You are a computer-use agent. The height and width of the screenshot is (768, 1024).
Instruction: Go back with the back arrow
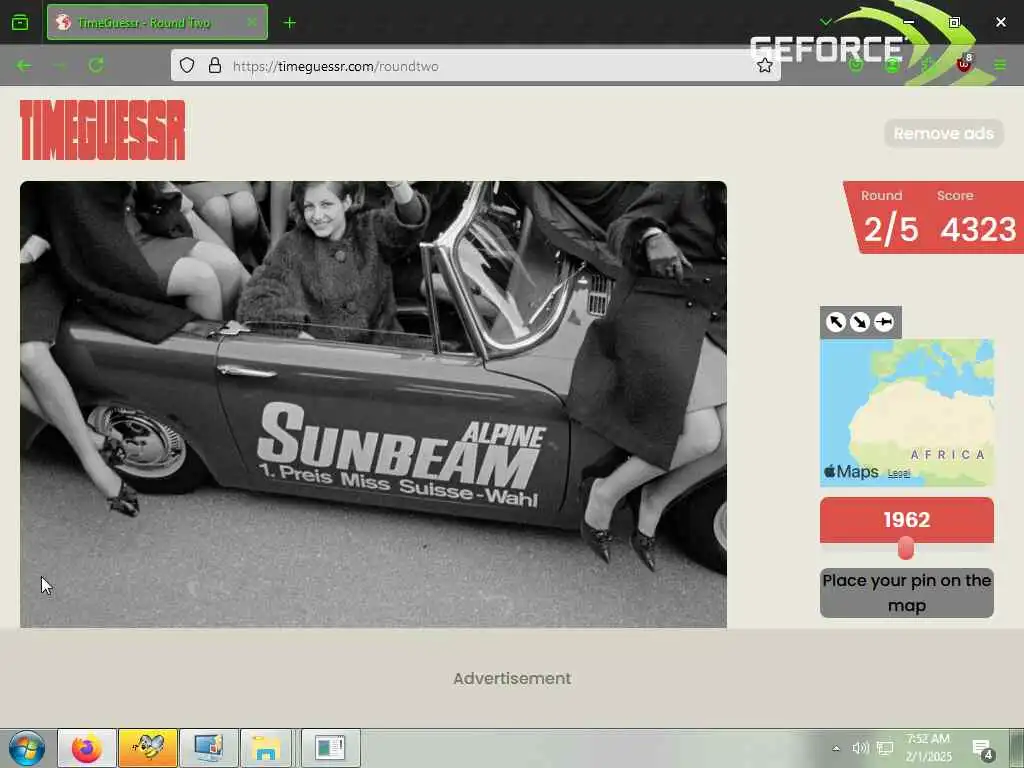(24, 65)
